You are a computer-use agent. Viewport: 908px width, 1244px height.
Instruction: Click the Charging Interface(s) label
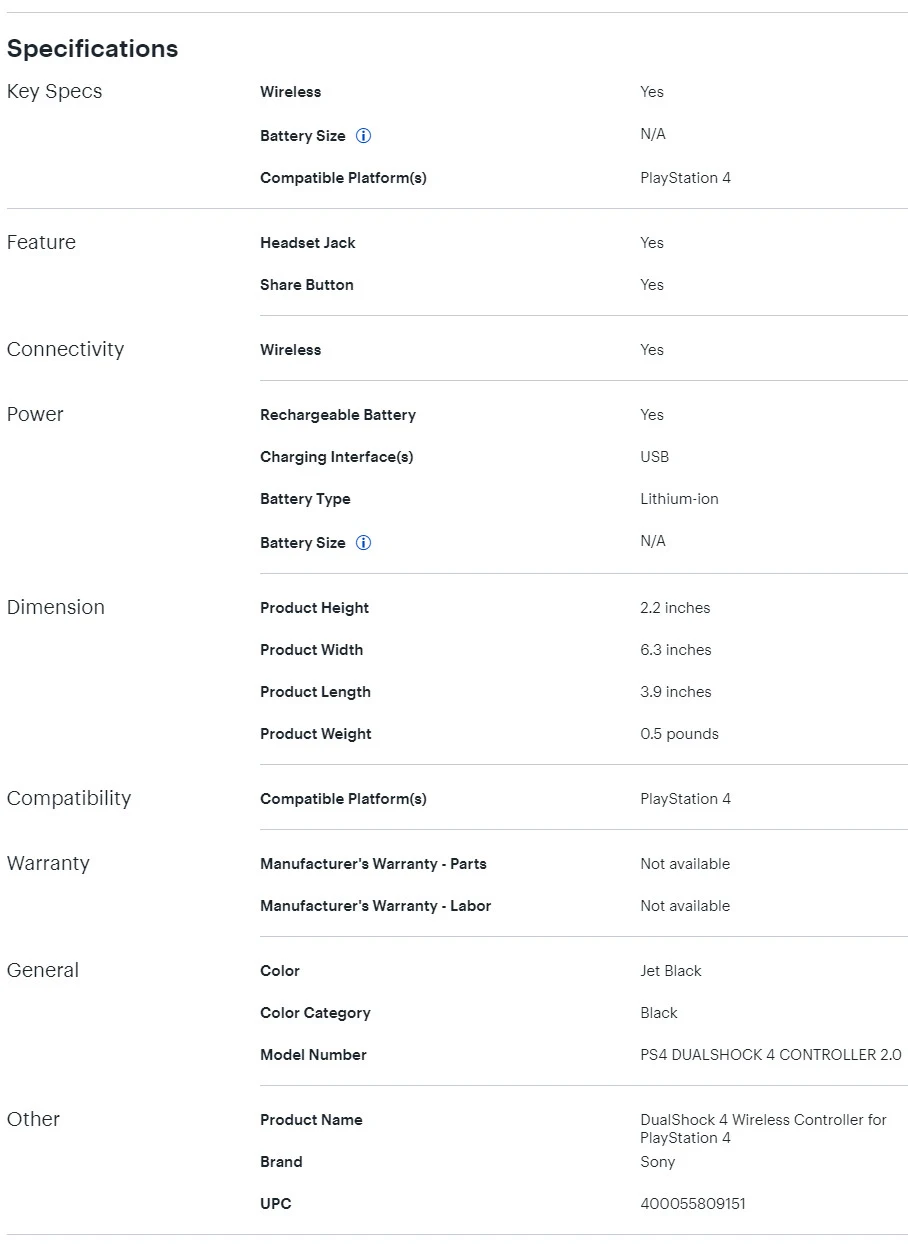337,457
